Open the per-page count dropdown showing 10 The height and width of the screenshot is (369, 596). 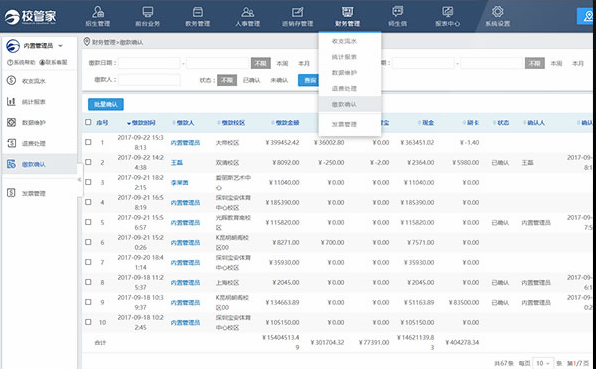(x=542, y=363)
